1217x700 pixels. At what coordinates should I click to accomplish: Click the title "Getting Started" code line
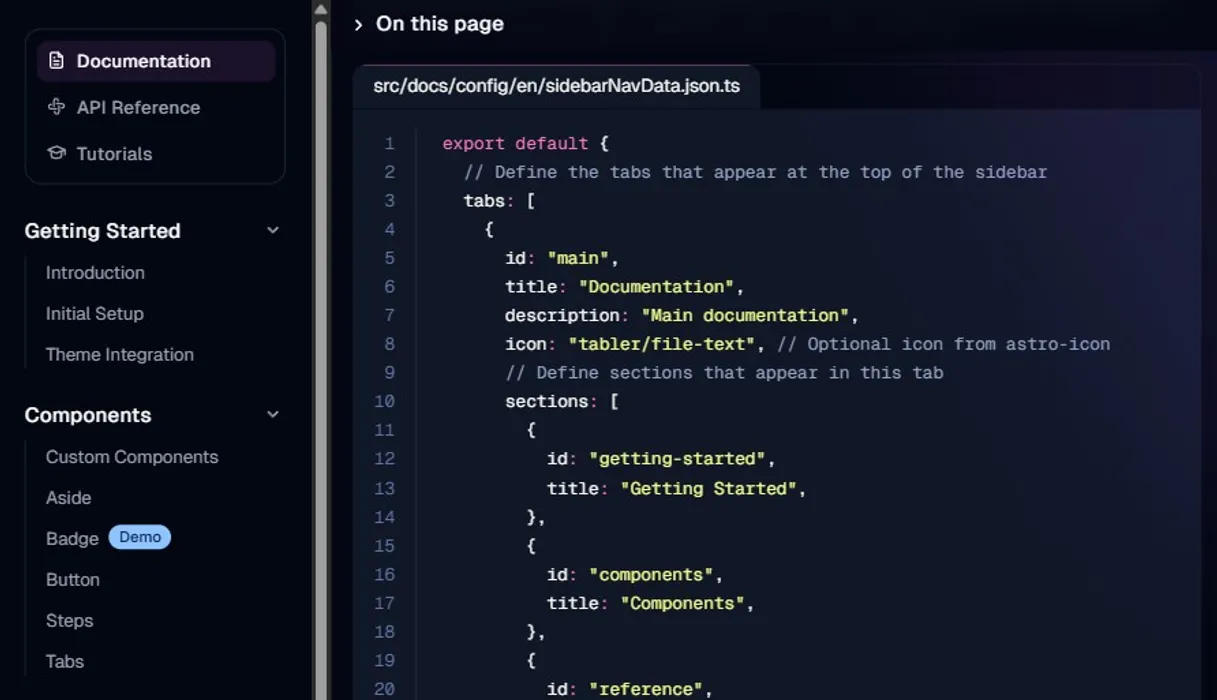[677, 489]
